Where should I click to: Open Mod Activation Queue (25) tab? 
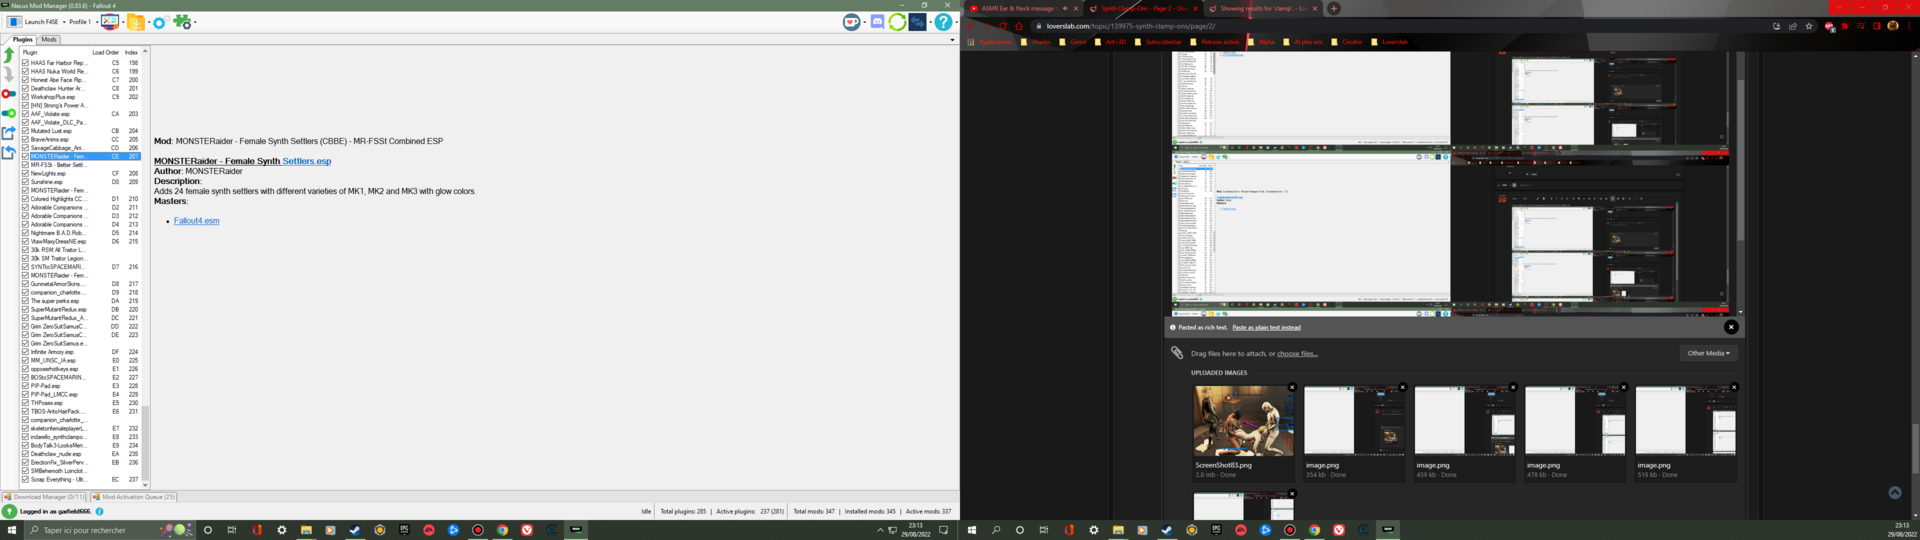pos(133,497)
